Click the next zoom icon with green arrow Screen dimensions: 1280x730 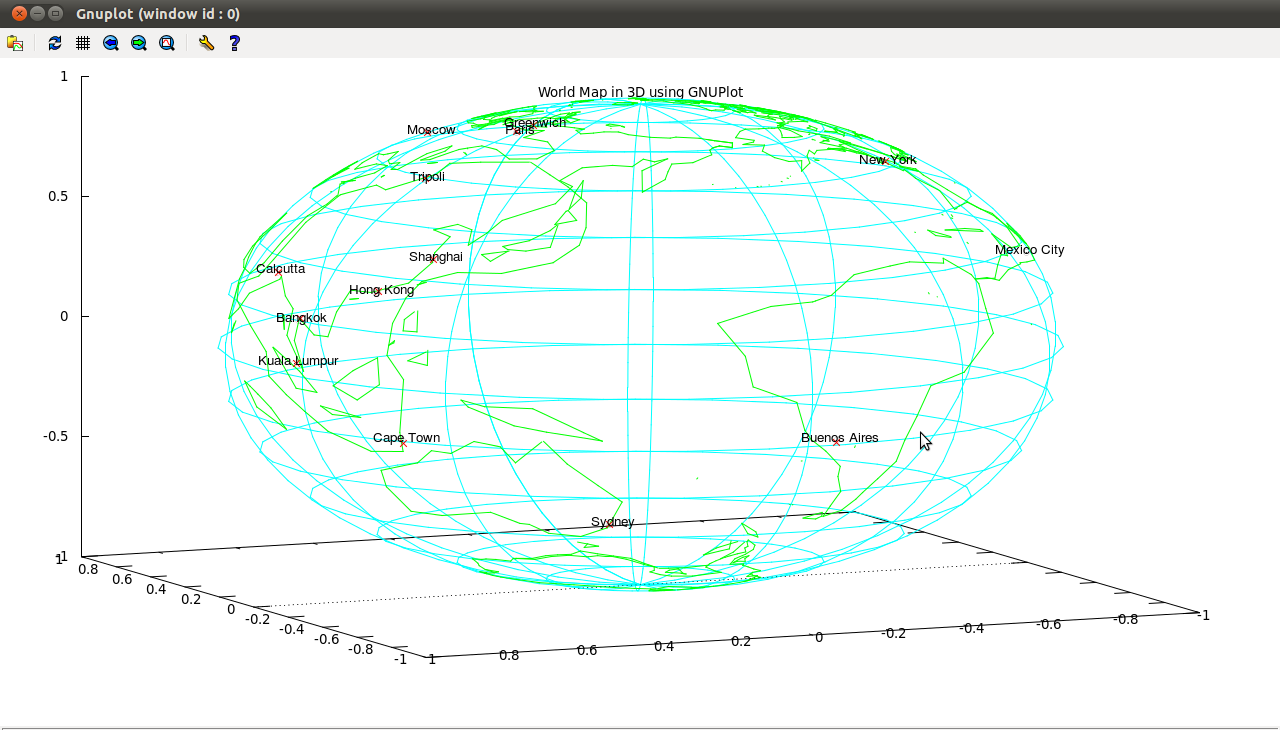[x=138, y=43]
